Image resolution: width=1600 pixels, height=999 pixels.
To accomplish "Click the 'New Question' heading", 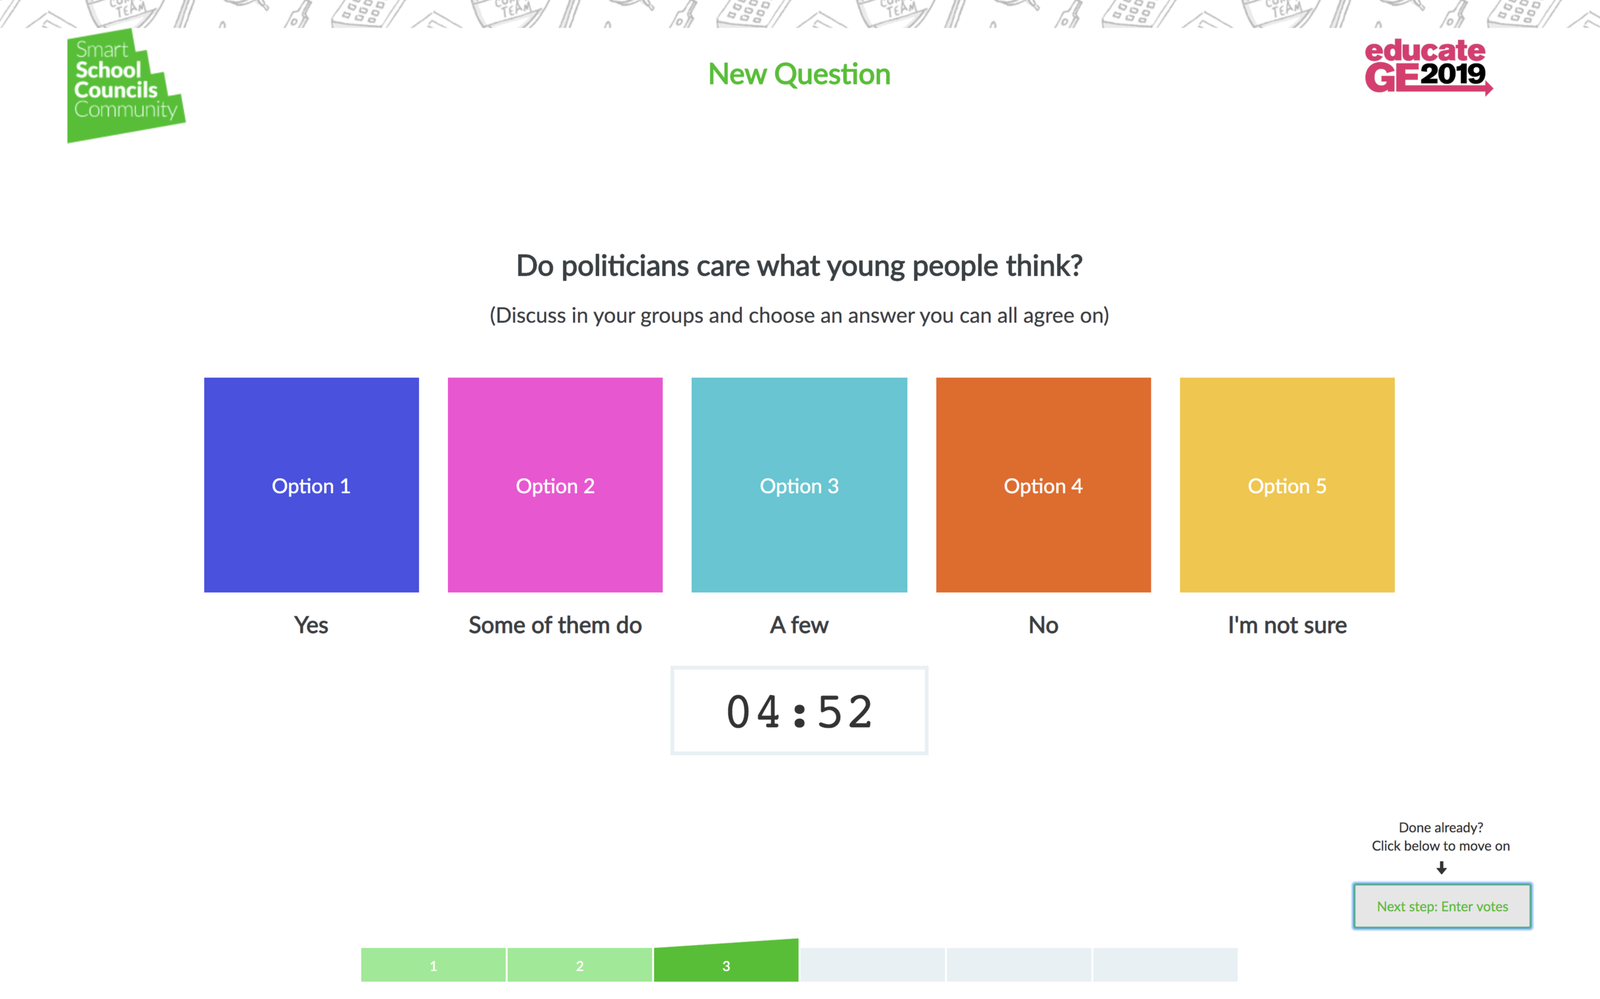I will pos(799,74).
